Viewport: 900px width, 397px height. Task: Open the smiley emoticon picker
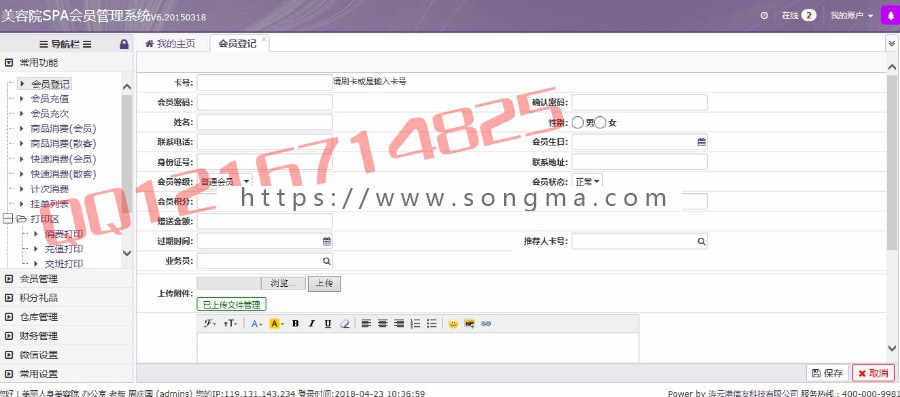453,324
